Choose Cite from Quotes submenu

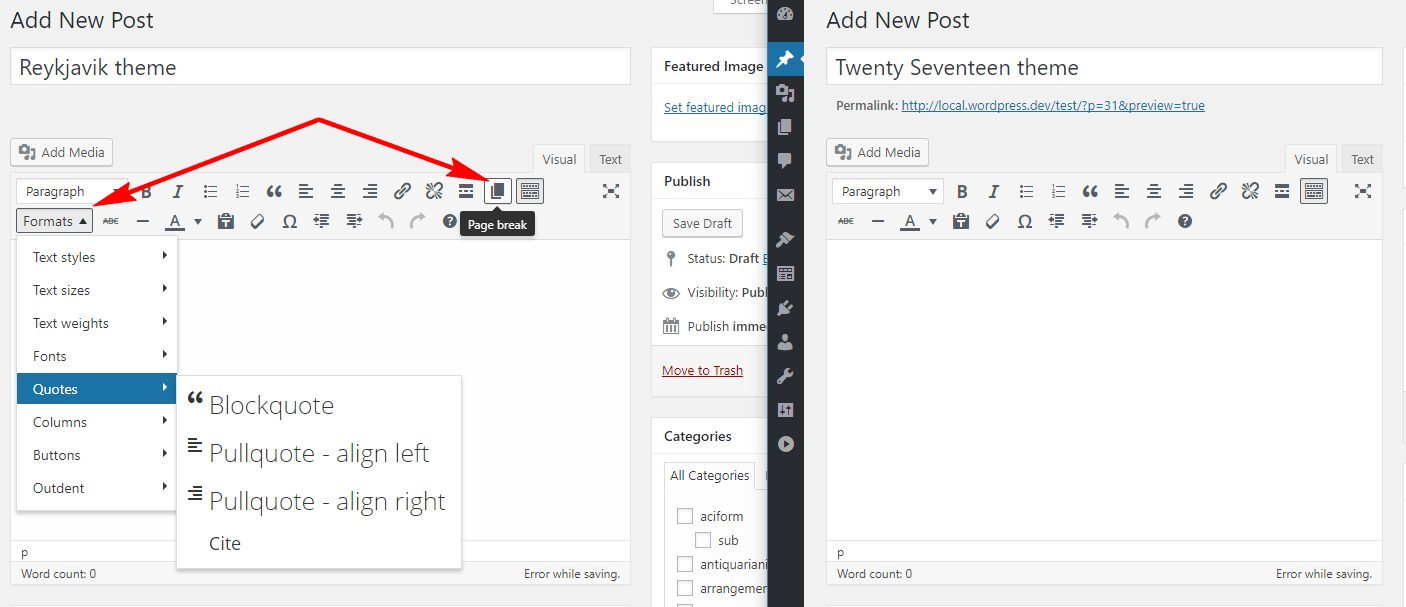[319, 544]
